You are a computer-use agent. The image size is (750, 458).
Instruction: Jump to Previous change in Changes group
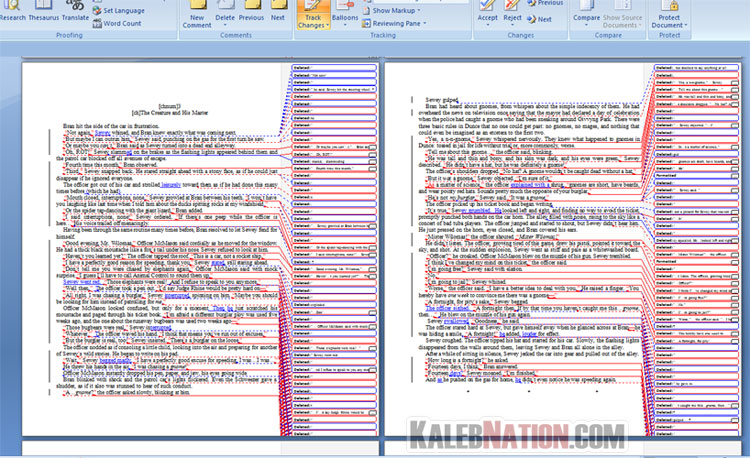coord(545,3)
